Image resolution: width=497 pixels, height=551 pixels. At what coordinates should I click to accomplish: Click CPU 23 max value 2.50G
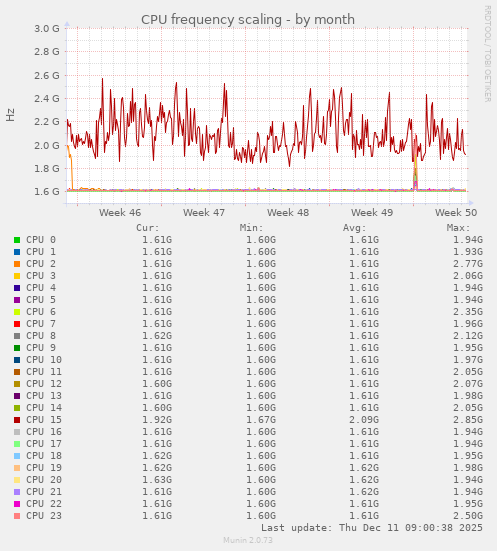pyautogui.click(x=468, y=516)
